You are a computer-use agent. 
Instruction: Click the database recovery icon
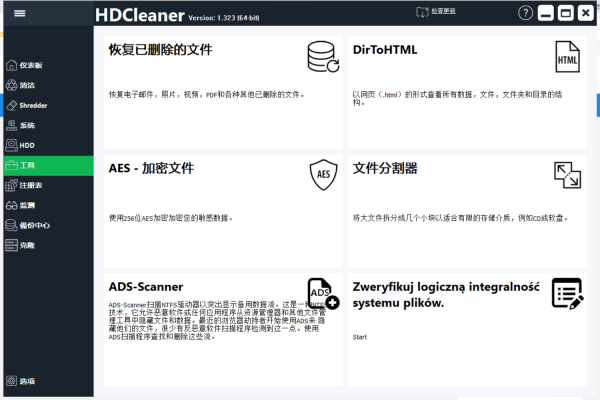coord(323,57)
